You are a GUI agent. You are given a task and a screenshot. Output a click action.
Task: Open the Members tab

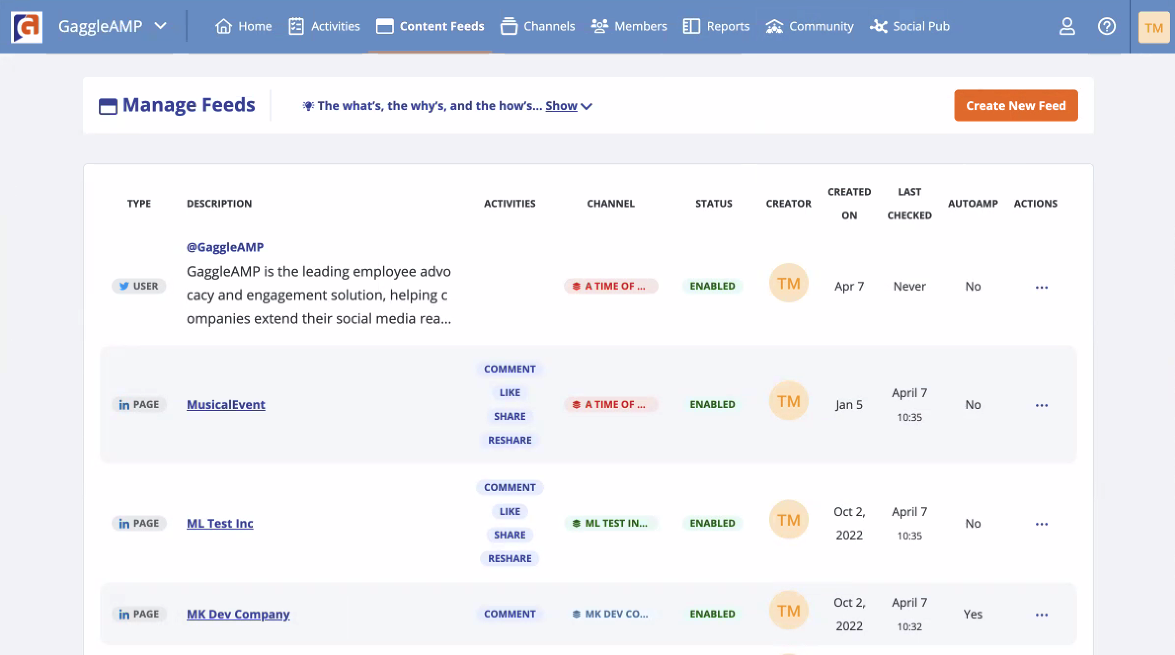coord(629,26)
